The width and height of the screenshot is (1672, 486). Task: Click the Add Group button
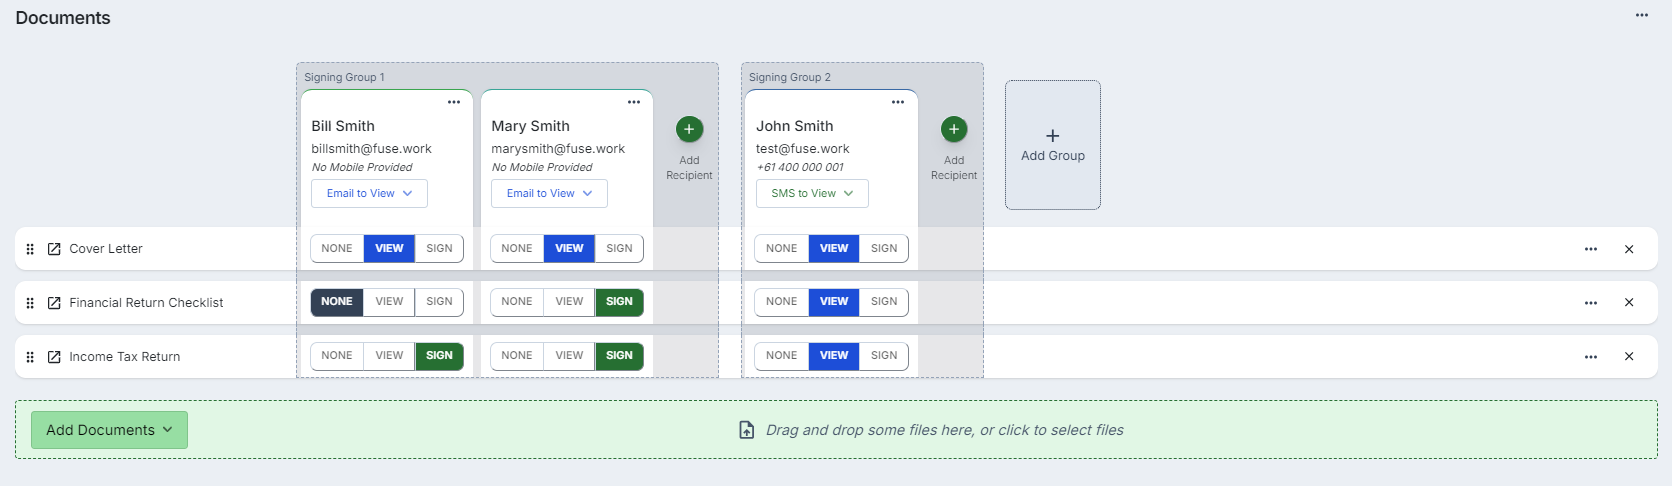(1052, 145)
